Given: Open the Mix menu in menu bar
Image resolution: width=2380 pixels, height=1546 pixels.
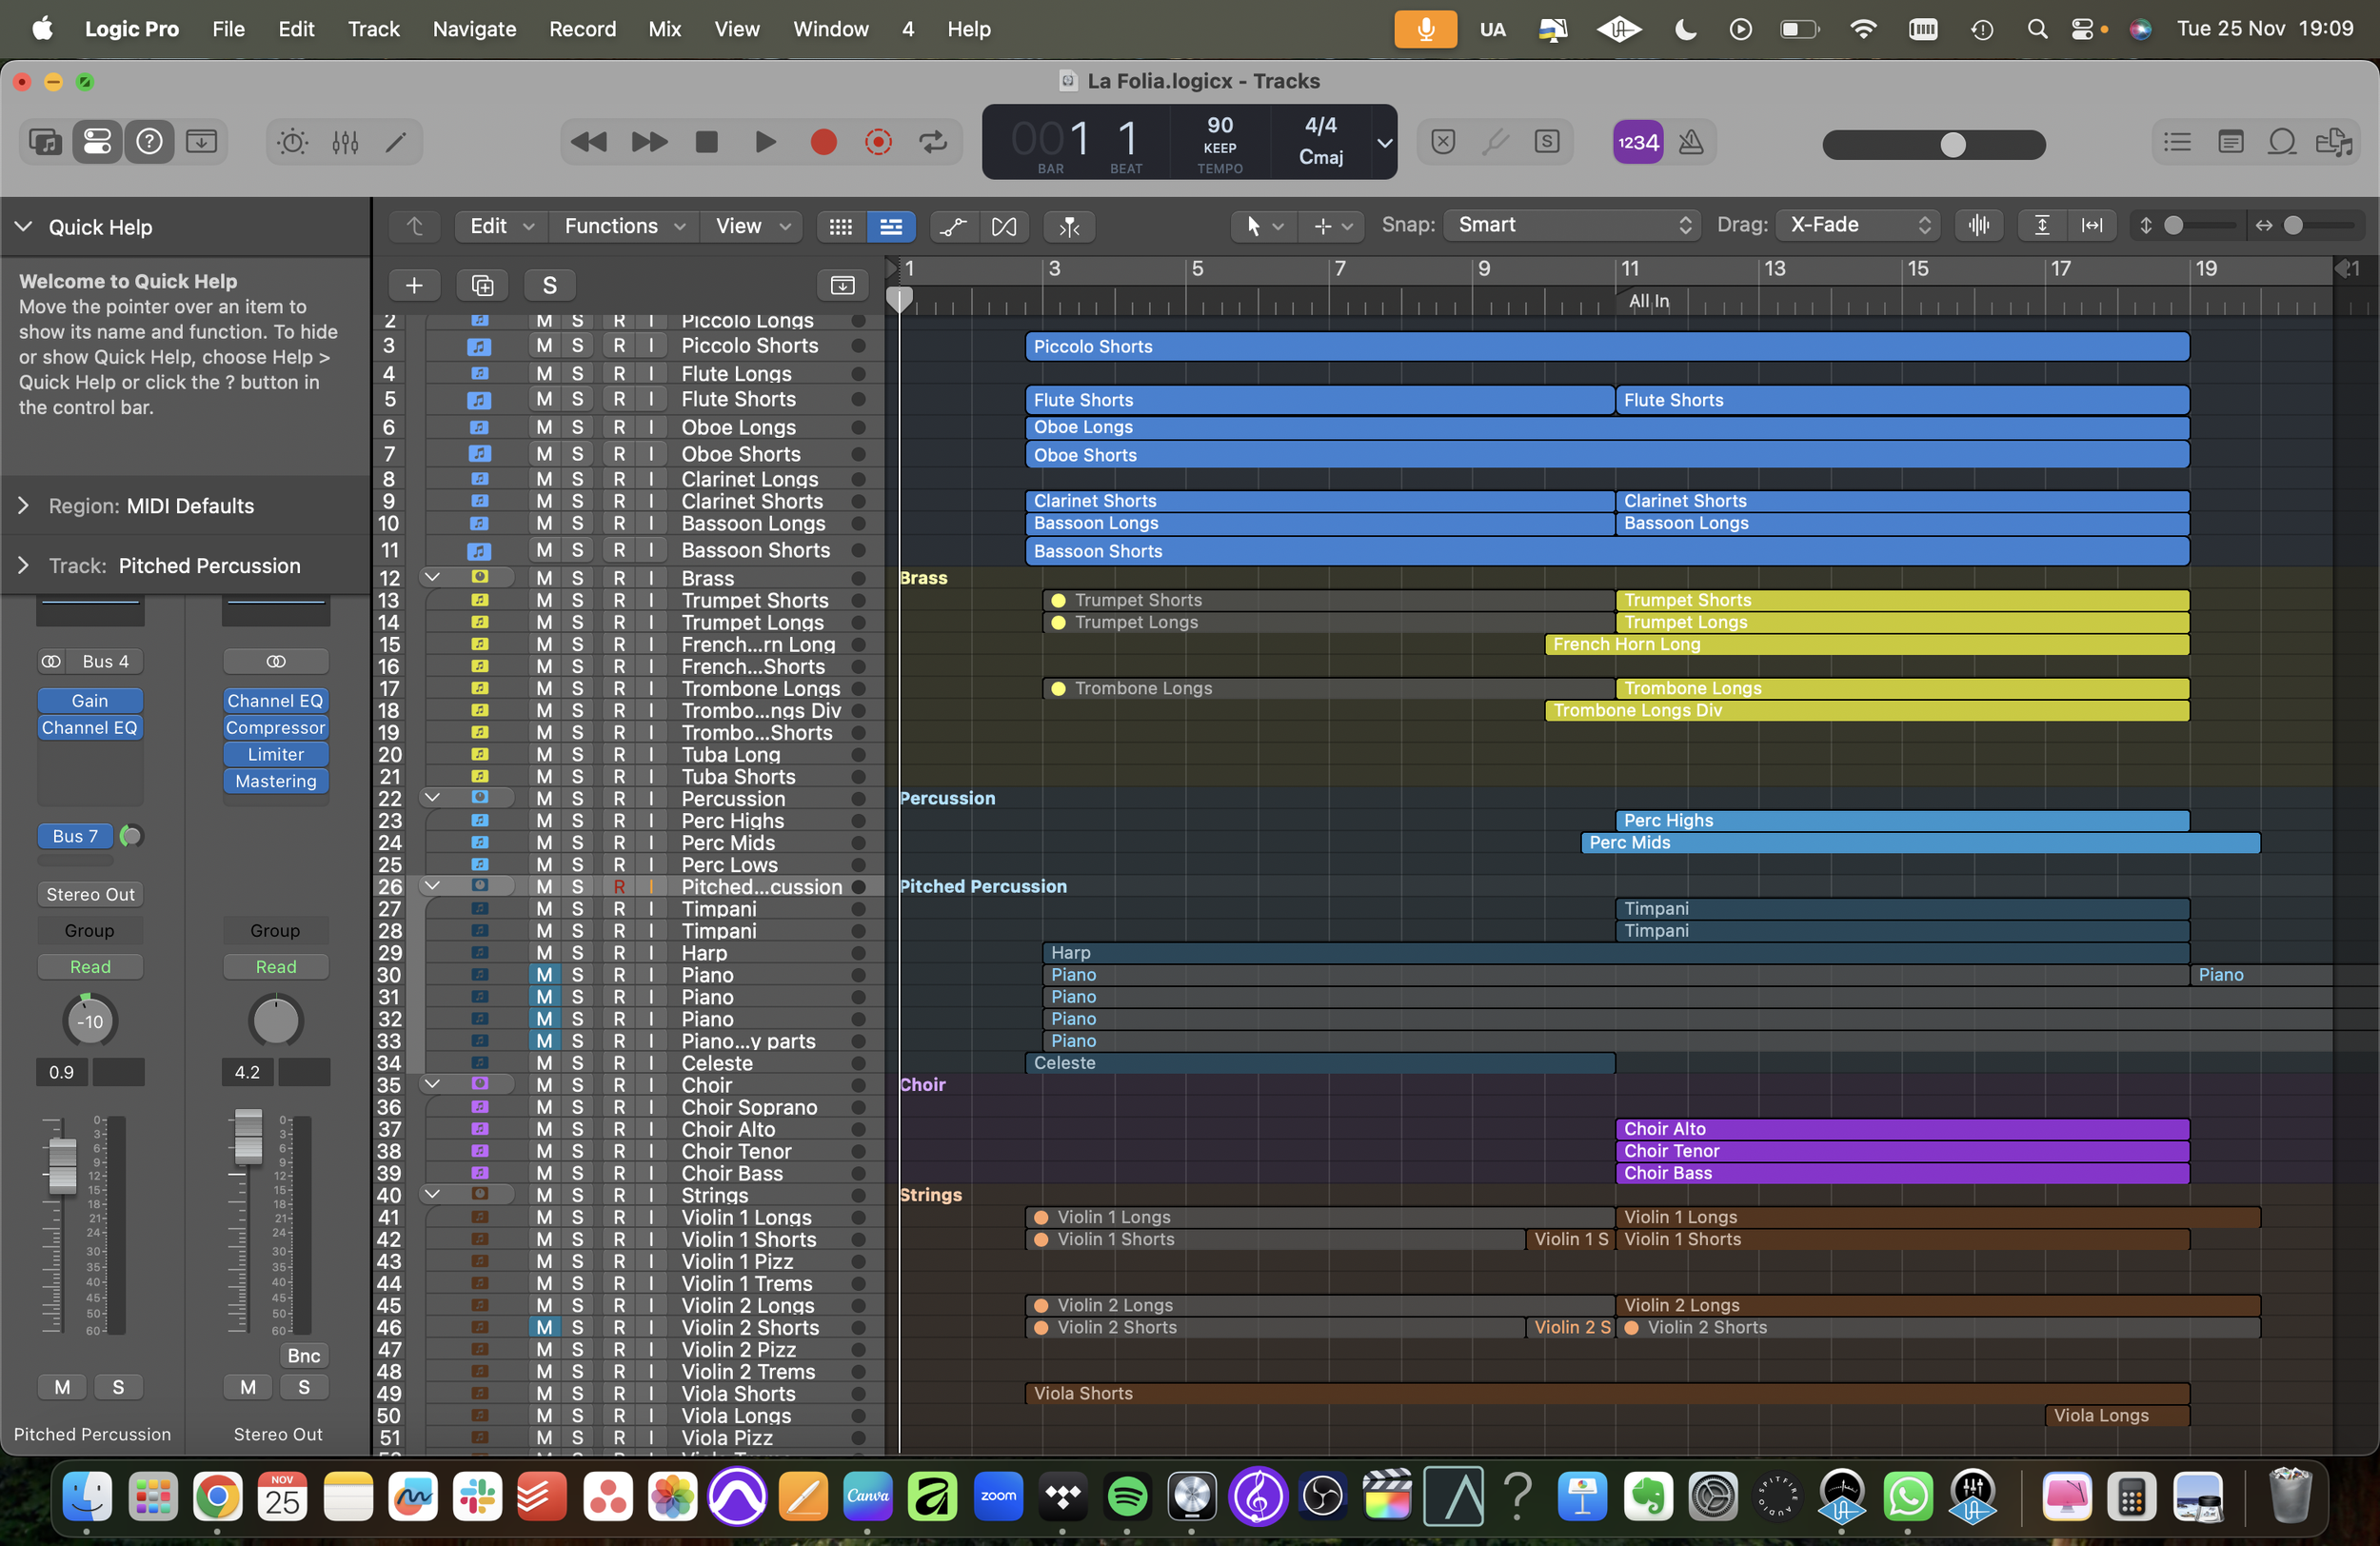Looking at the screenshot, I should (x=664, y=29).
